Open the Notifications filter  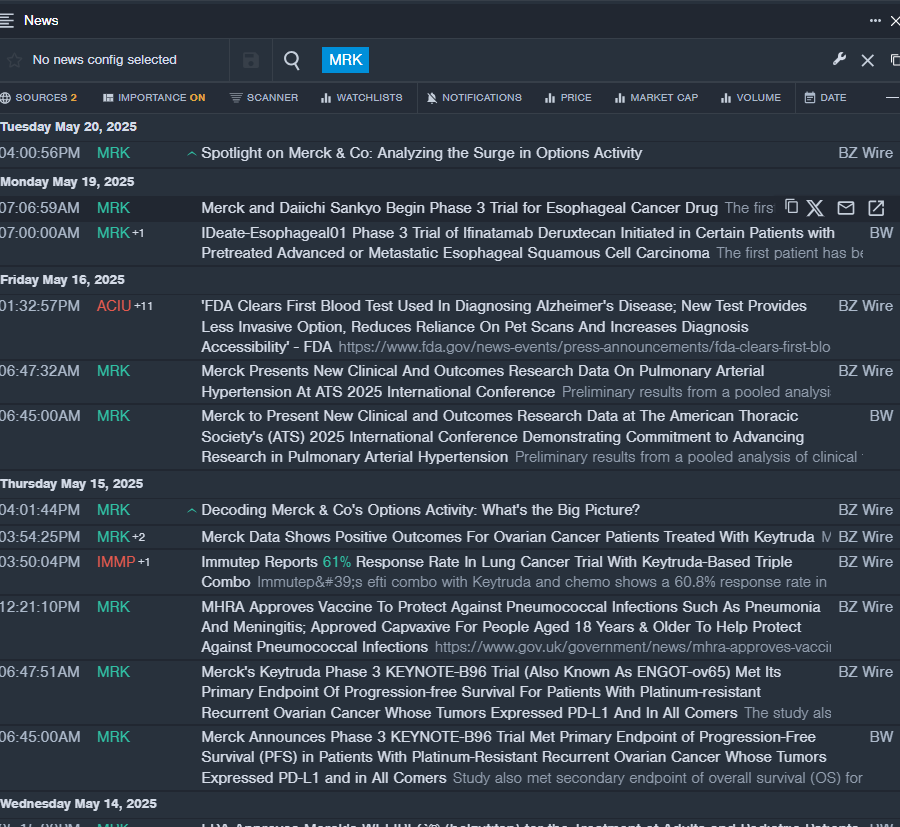[x=474, y=98]
